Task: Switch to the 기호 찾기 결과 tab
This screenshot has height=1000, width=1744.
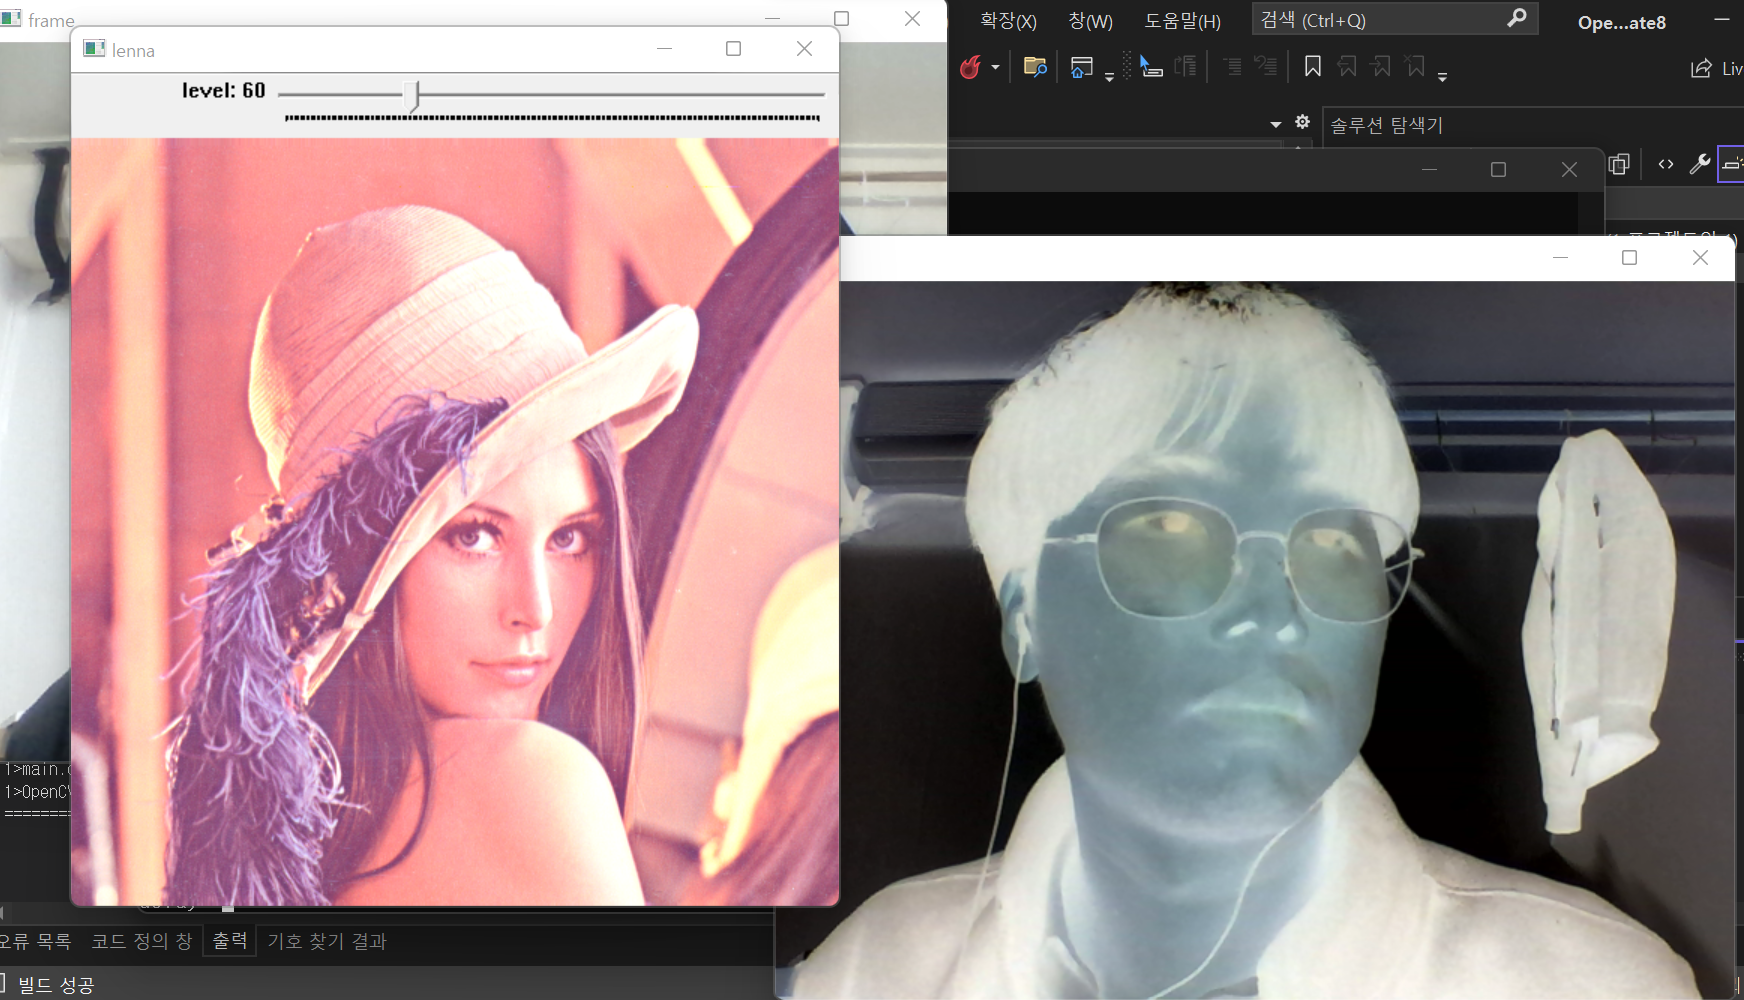Action: [x=327, y=941]
